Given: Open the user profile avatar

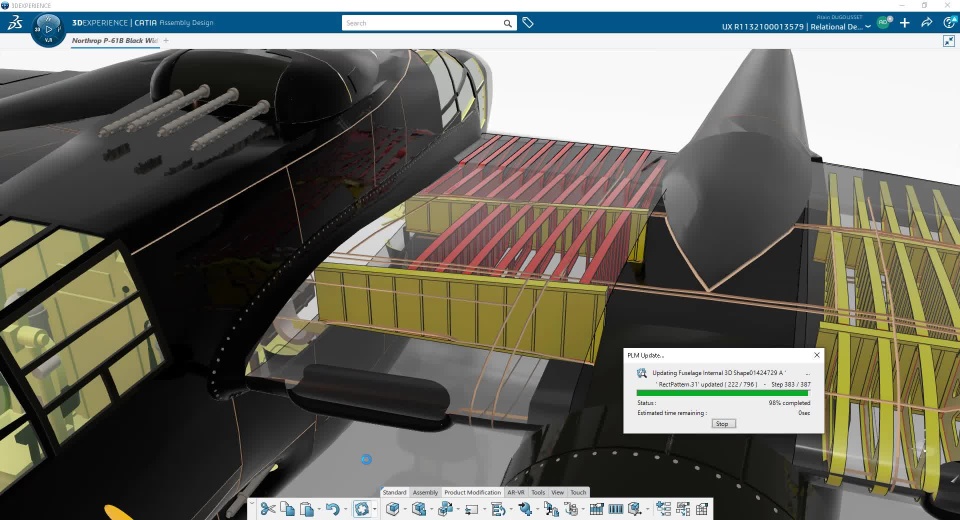Looking at the screenshot, I should point(883,23).
